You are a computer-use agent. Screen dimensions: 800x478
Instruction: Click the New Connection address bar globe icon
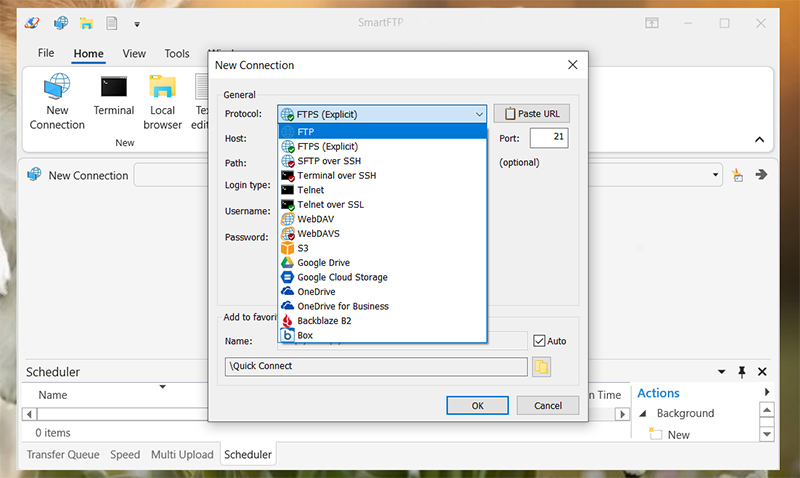point(34,174)
